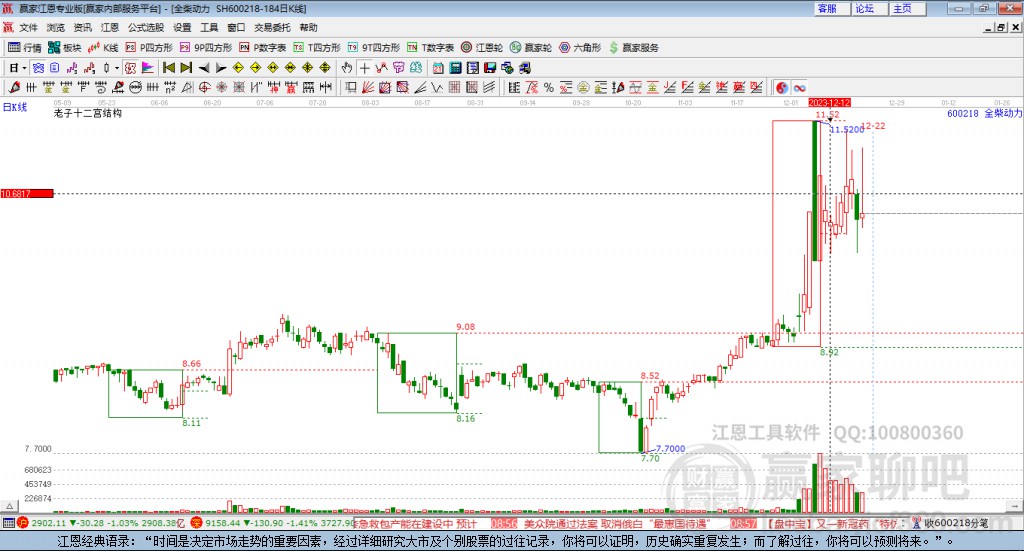The width and height of the screenshot is (1024, 551).
Task: Click the 600218 全柴动力 stock label
Action: (x=984, y=113)
